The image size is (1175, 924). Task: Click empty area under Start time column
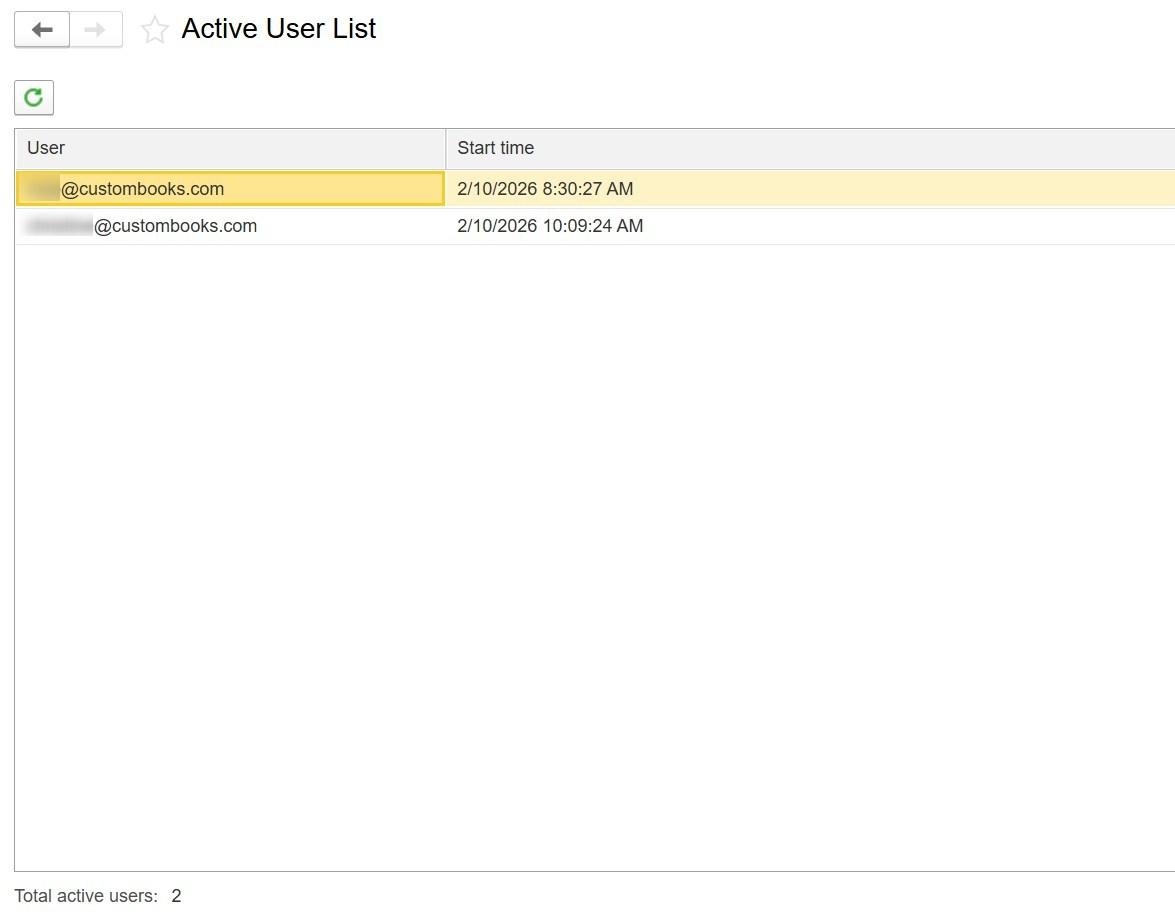[800, 550]
